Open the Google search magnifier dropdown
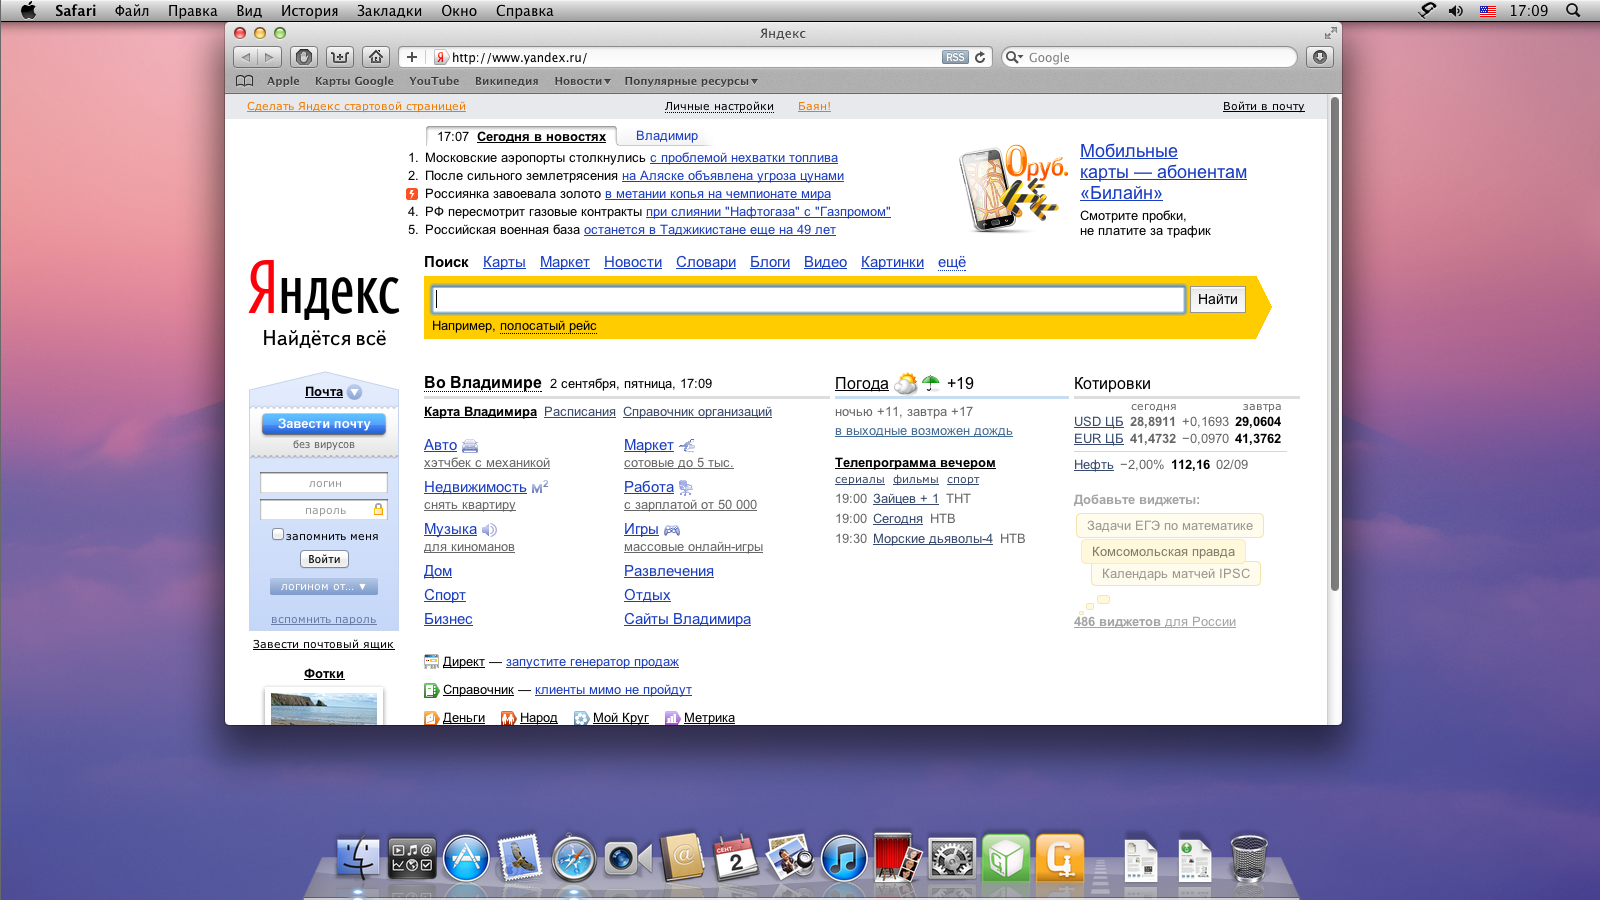Viewport: 1600px width, 900px height. (1014, 57)
